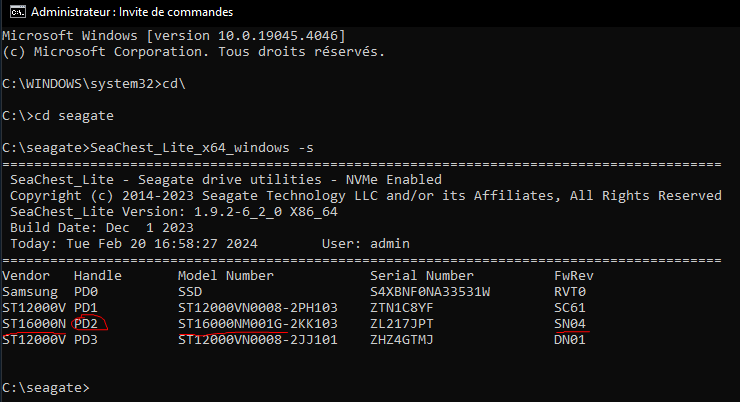Click the 'Serial Number' column header

click(422, 276)
